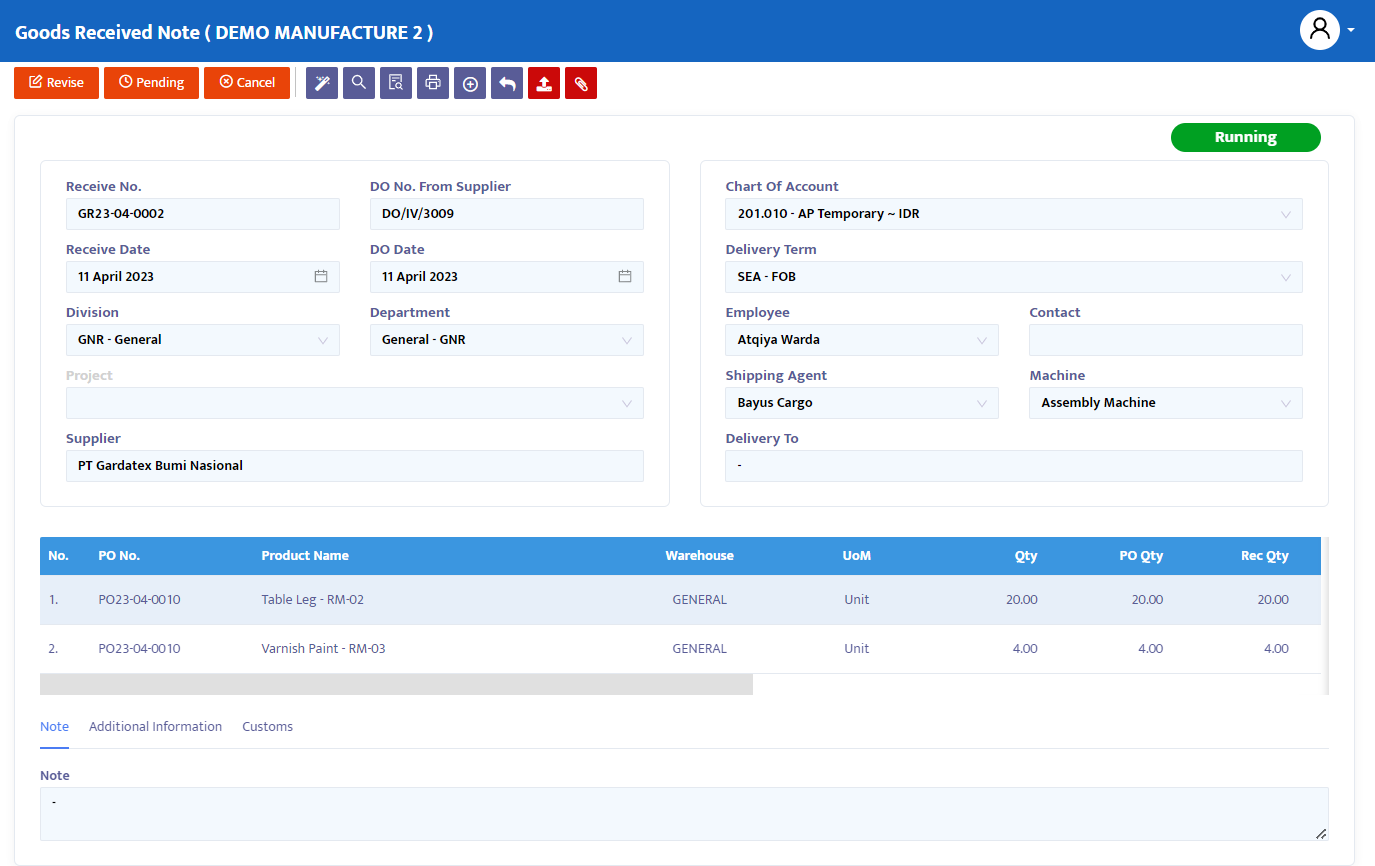
Task: Click the table's horizontal scrollbar
Action: tap(396, 684)
